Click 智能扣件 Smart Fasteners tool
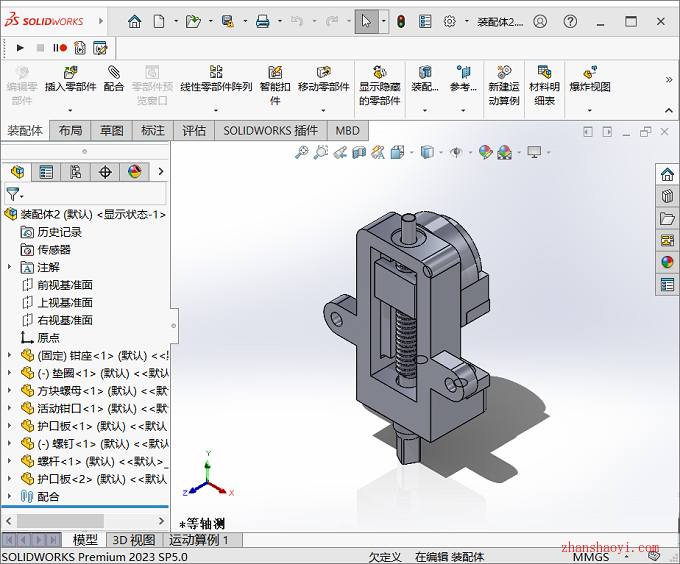 click(275, 86)
